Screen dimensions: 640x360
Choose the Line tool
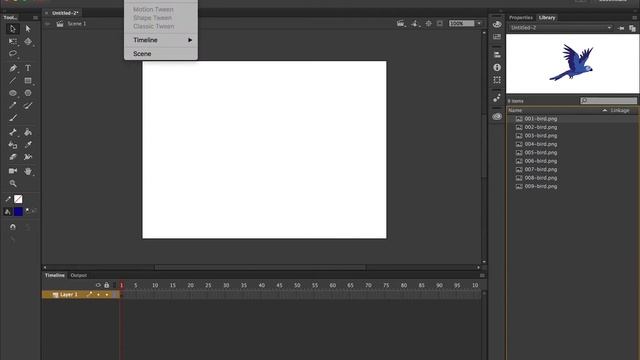(13, 81)
